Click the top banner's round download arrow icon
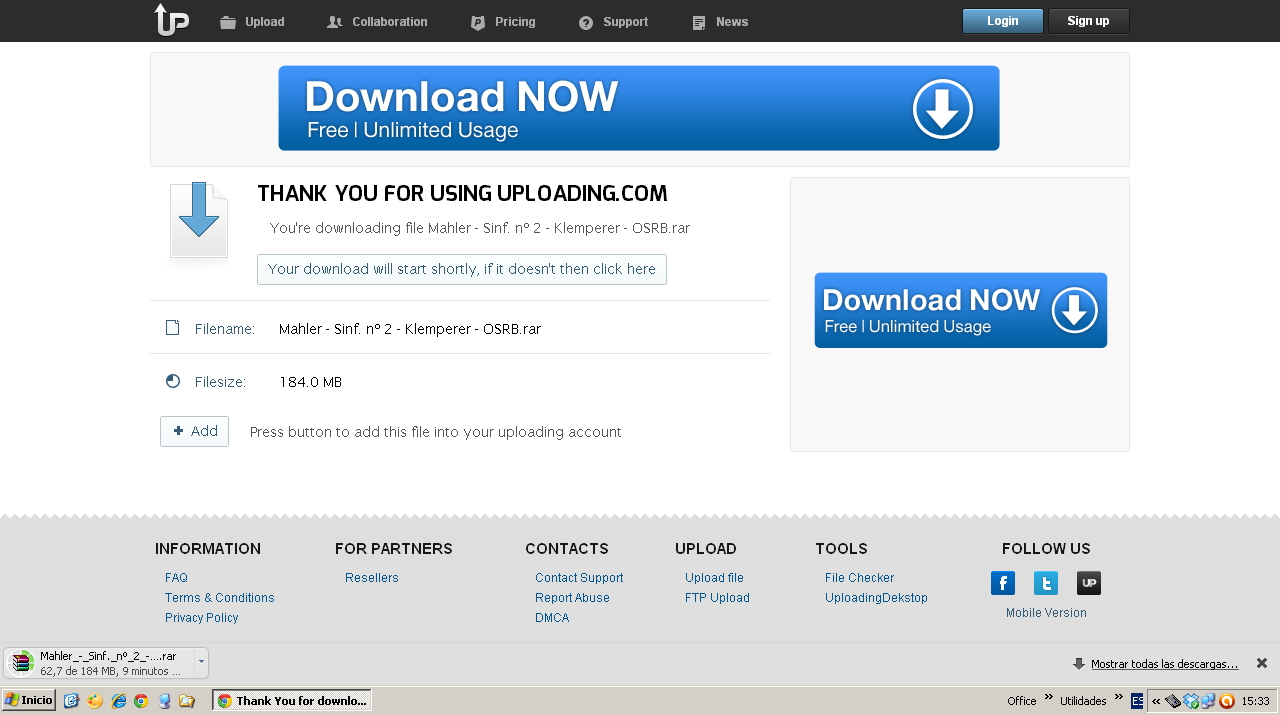The height and width of the screenshot is (715, 1280). pos(942,108)
